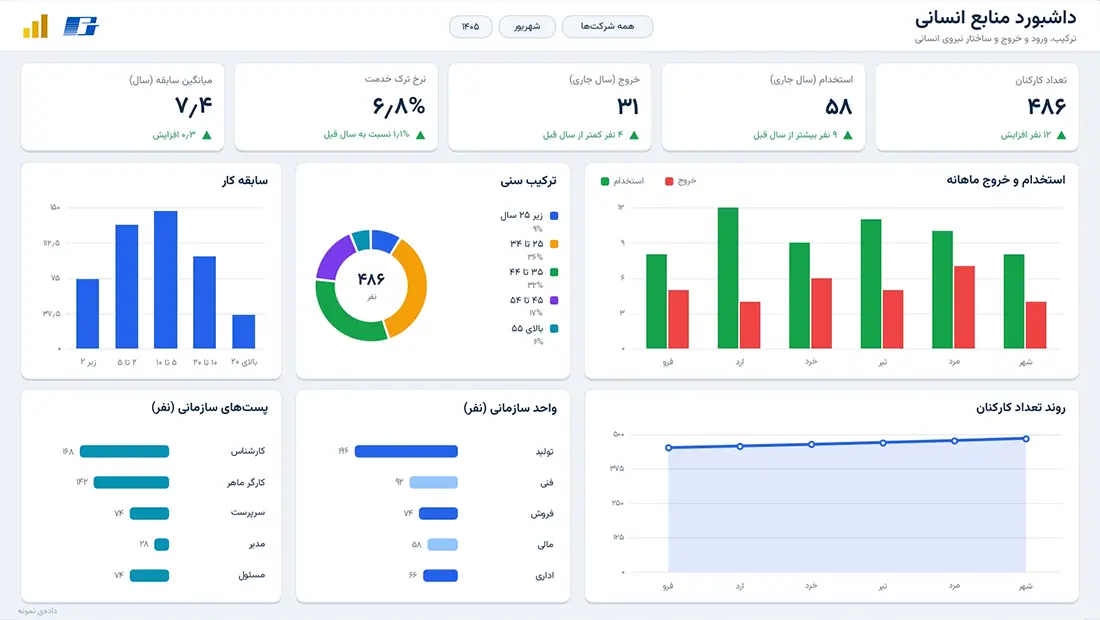Click green triangle in تعداد کارکنان card
The width and height of the screenshot is (1100, 620).
pos(1061,135)
